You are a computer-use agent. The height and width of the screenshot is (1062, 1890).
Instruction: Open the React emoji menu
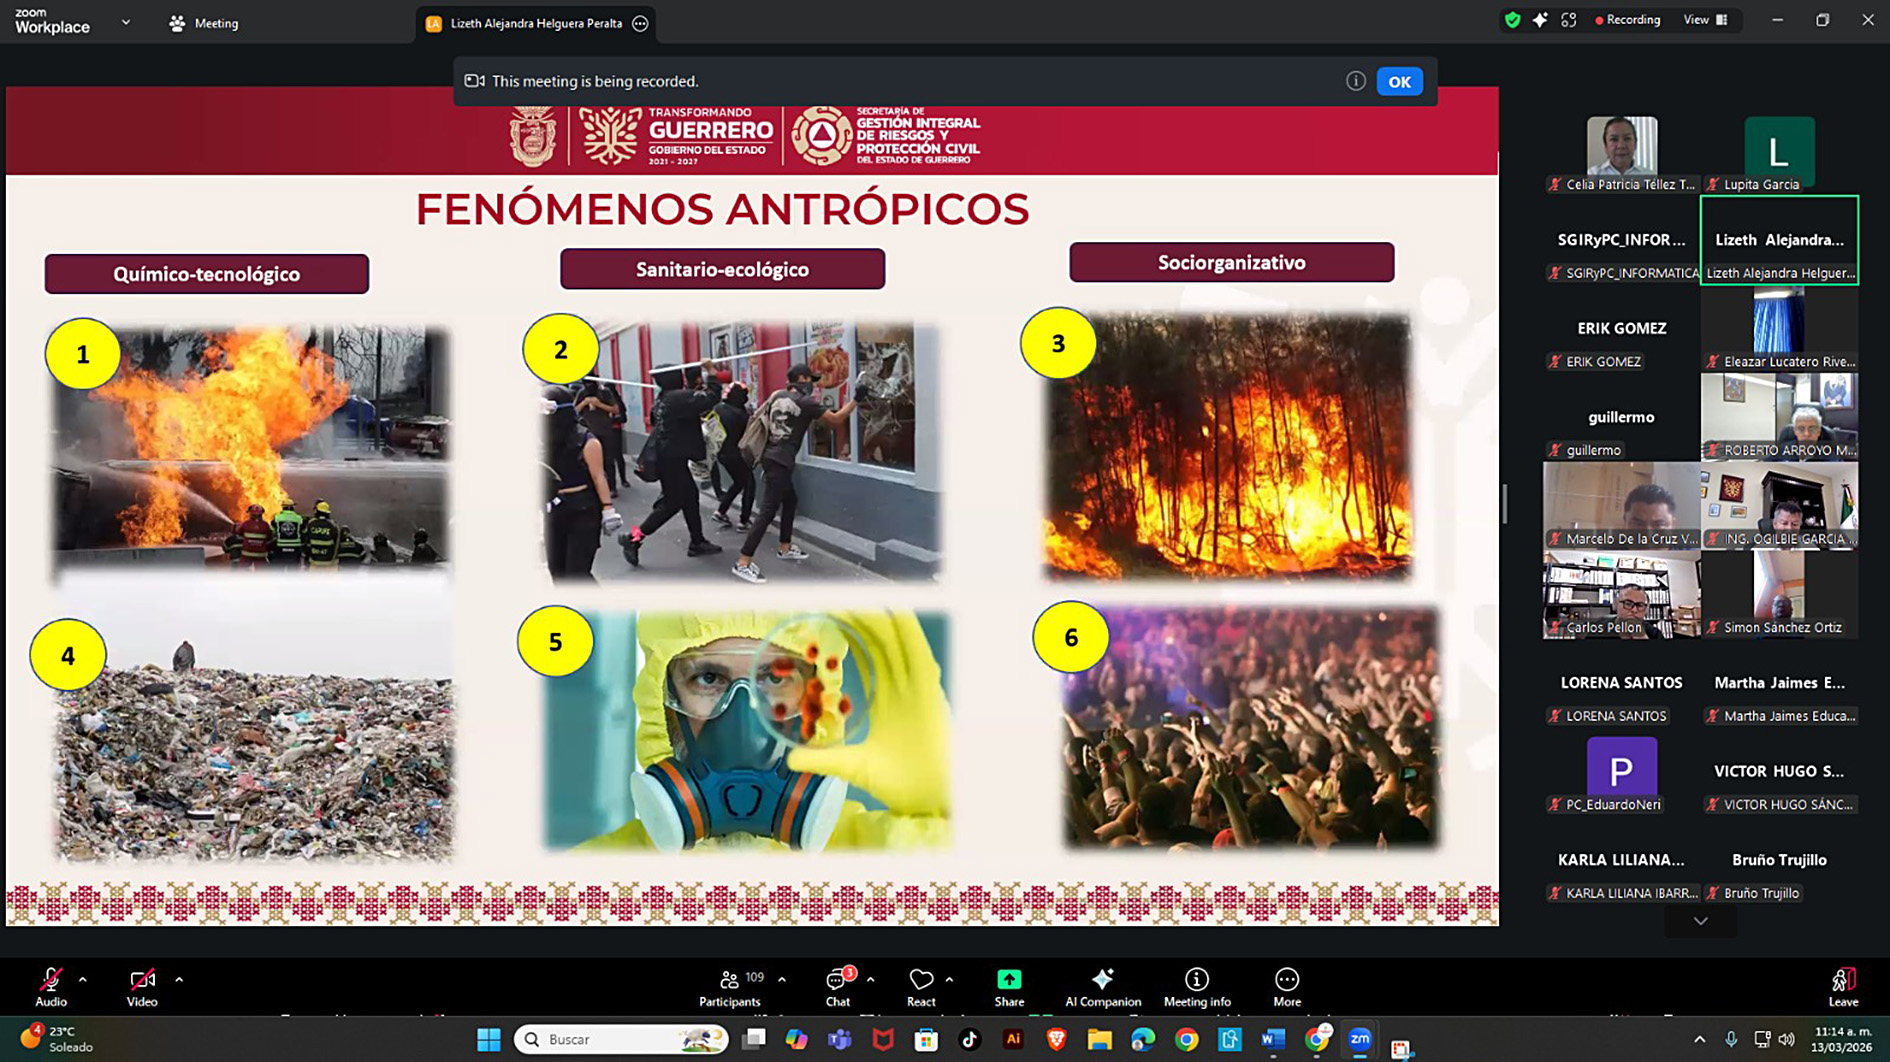click(x=920, y=986)
